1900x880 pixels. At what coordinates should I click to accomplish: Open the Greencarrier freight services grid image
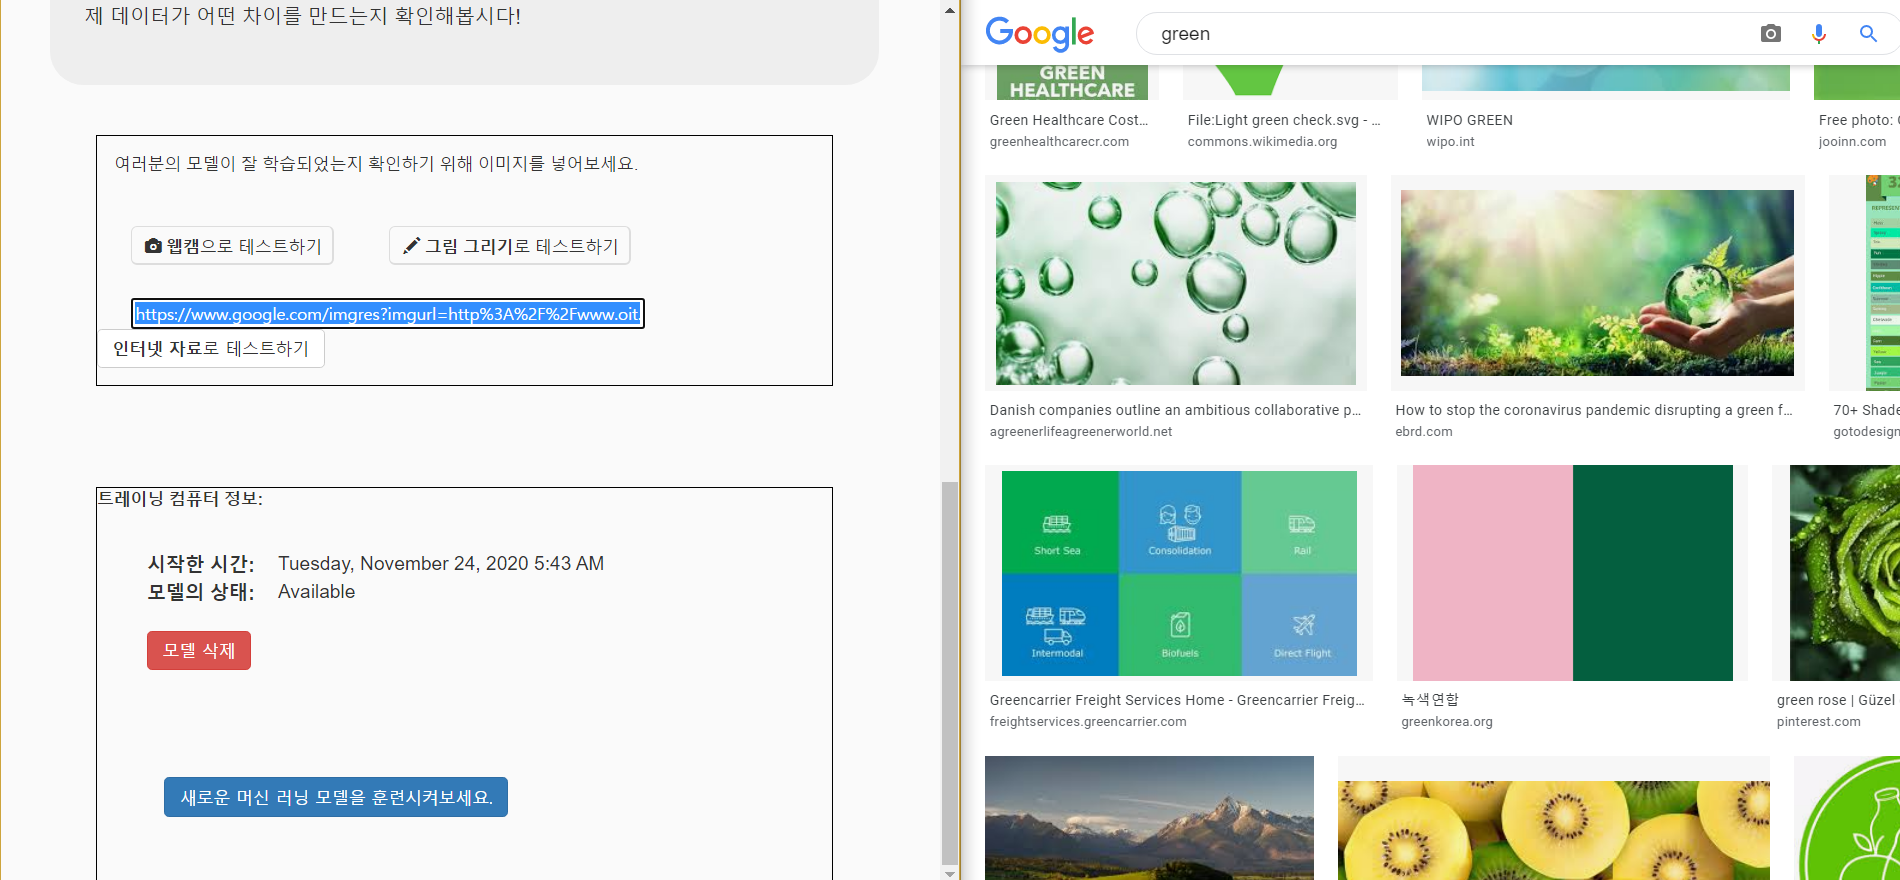click(x=1179, y=573)
